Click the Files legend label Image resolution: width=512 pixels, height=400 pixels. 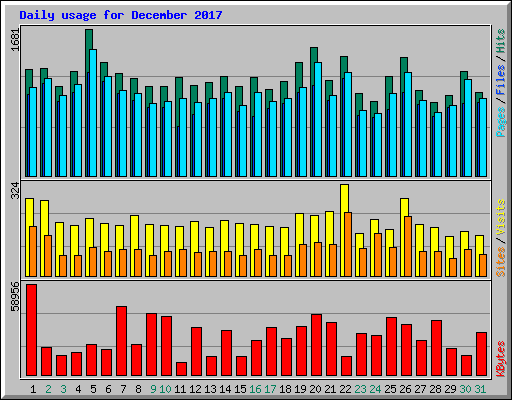pos(501,80)
